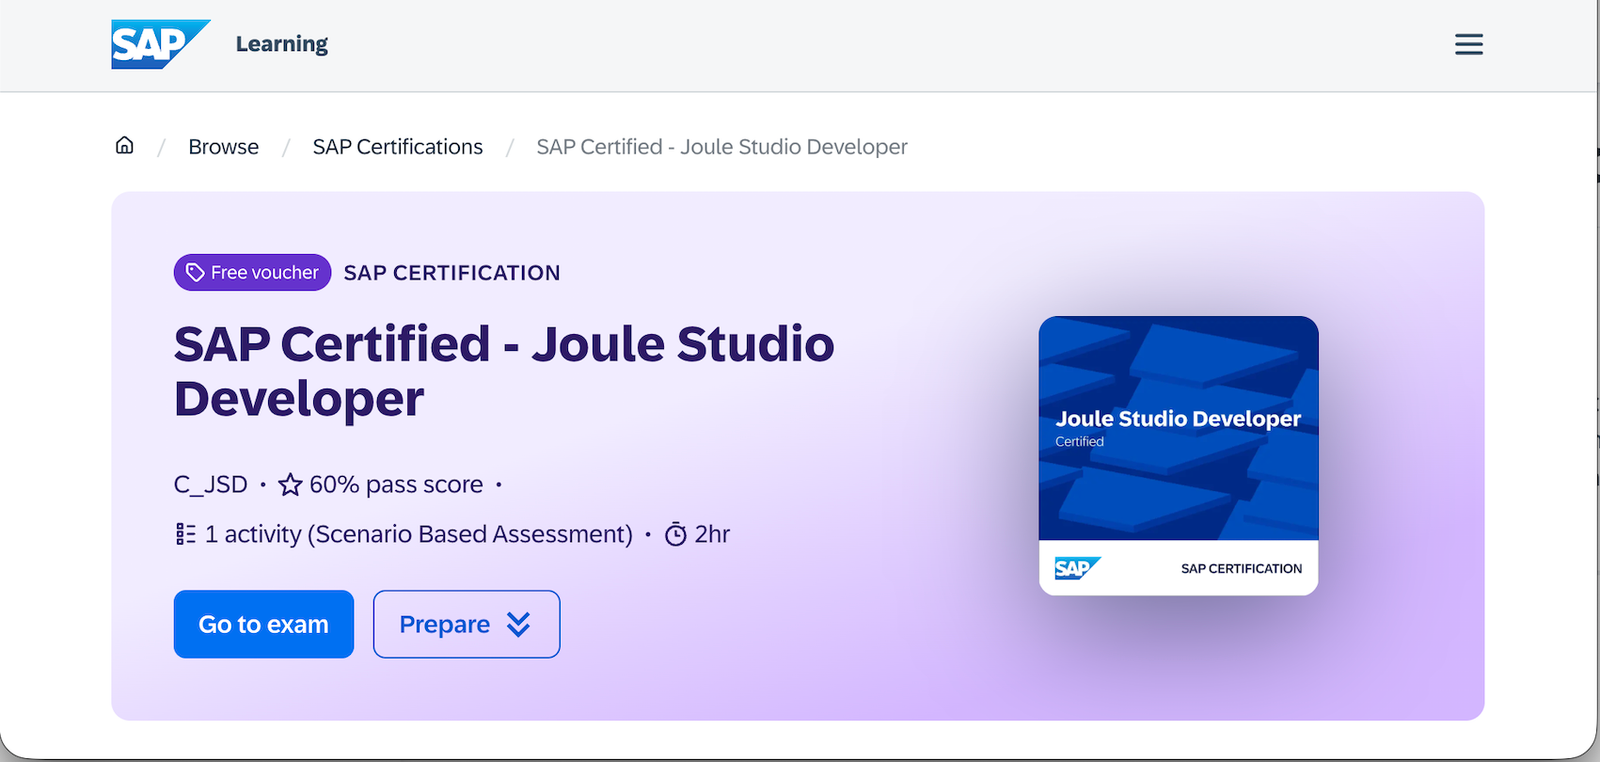Viewport: 1600px width, 762px height.
Task: Click the main certification title heading
Action: pyautogui.click(x=504, y=371)
